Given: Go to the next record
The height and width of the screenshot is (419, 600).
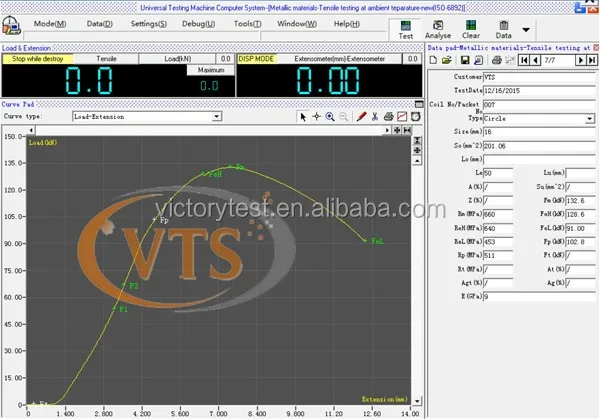Looking at the screenshot, I should pos(581,60).
